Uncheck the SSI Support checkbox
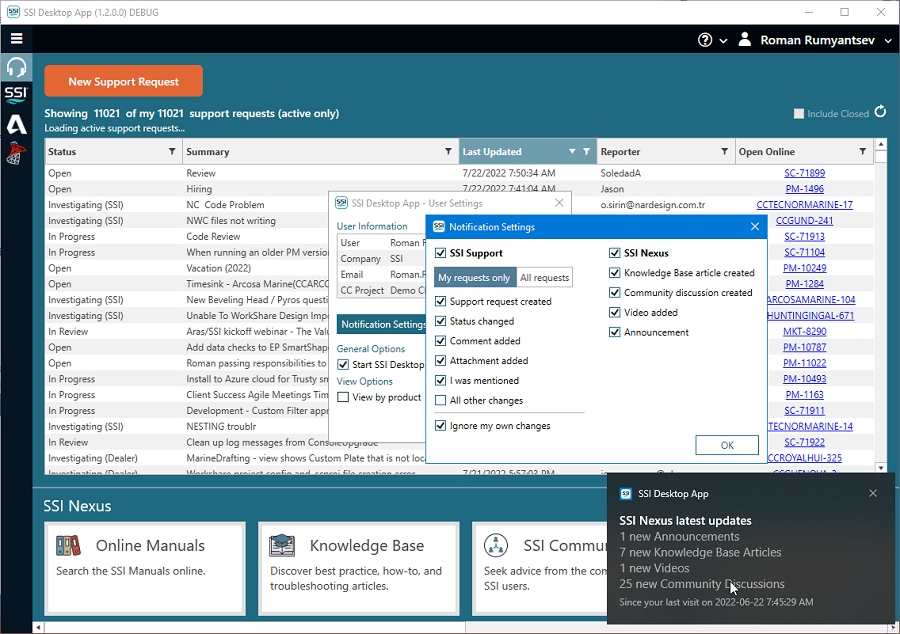The width and height of the screenshot is (900, 634). pyautogui.click(x=440, y=253)
